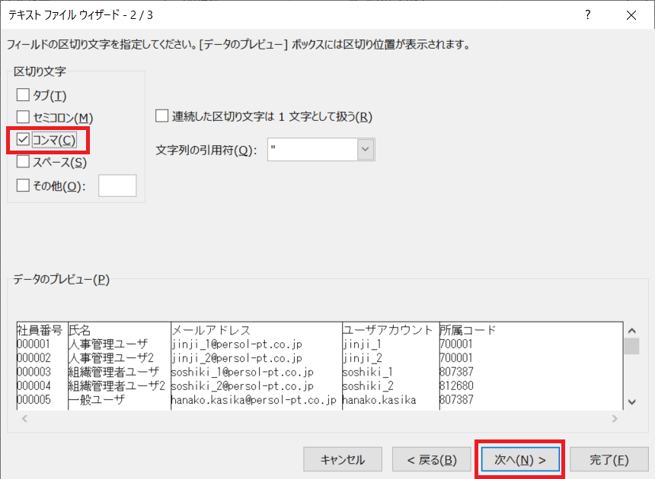This screenshot has height=479, width=655.
Task: Click the その他 custom delimiter input box
Action: [x=117, y=185]
